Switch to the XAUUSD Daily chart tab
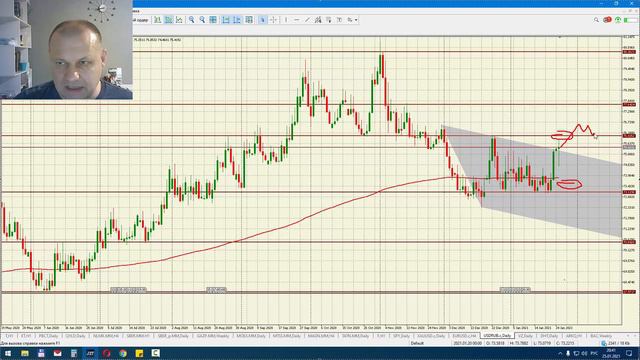640x360 pixels. coord(431,336)
